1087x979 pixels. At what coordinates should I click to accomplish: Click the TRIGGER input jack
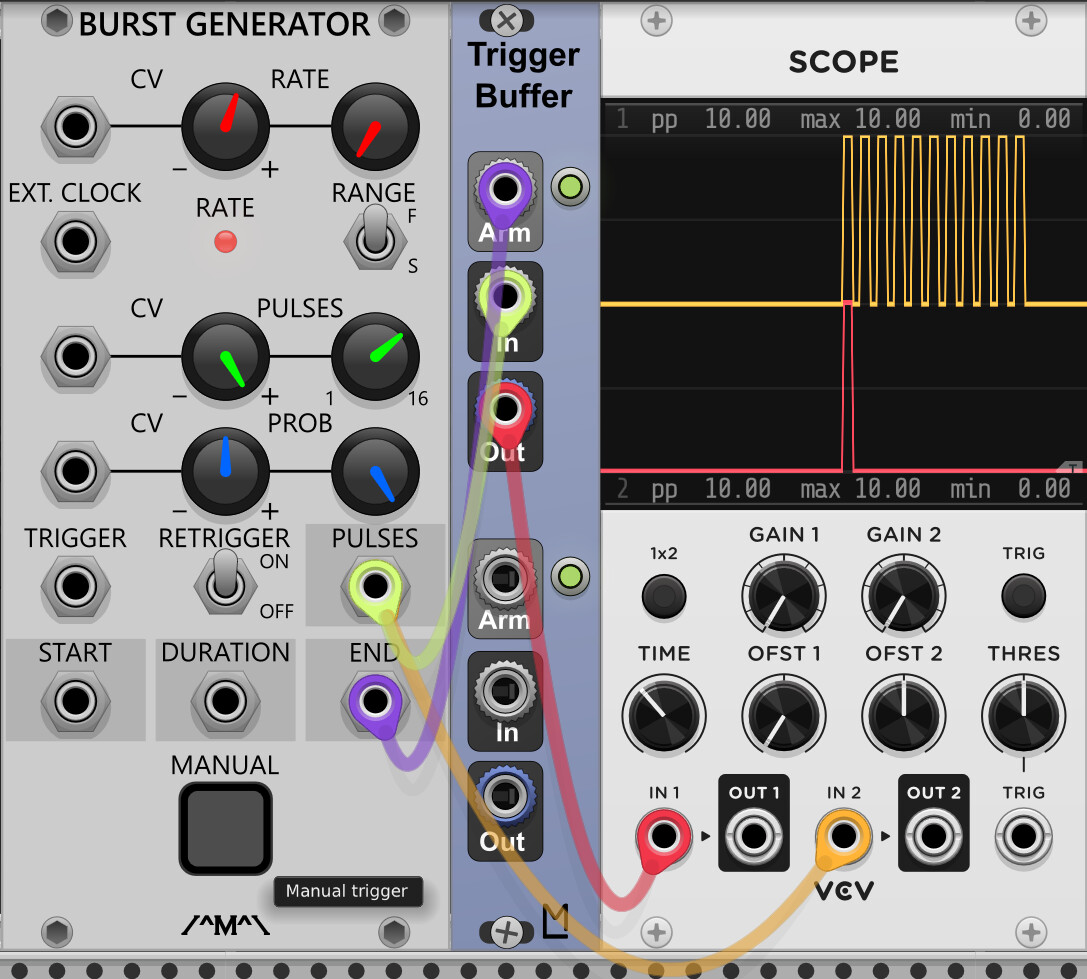(76, 587)
